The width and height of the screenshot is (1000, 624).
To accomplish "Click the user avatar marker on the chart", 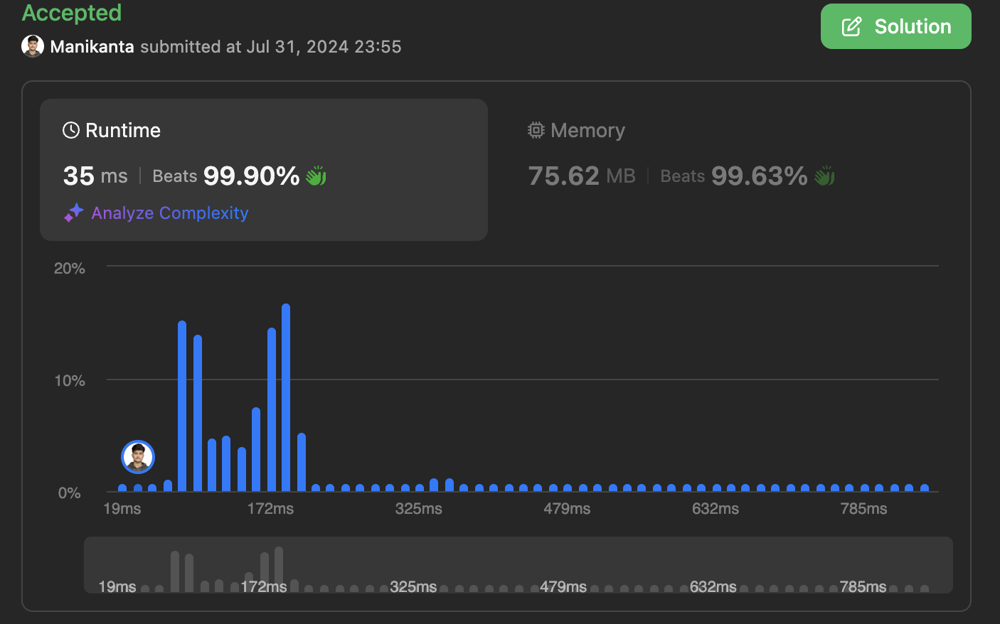I will point(138,457).
